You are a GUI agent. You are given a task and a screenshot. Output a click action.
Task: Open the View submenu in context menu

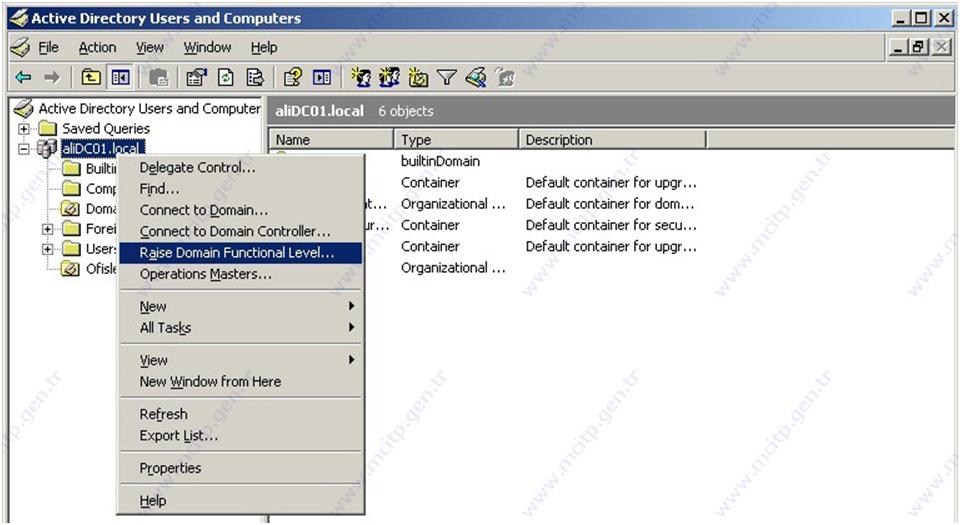[241, 360]
